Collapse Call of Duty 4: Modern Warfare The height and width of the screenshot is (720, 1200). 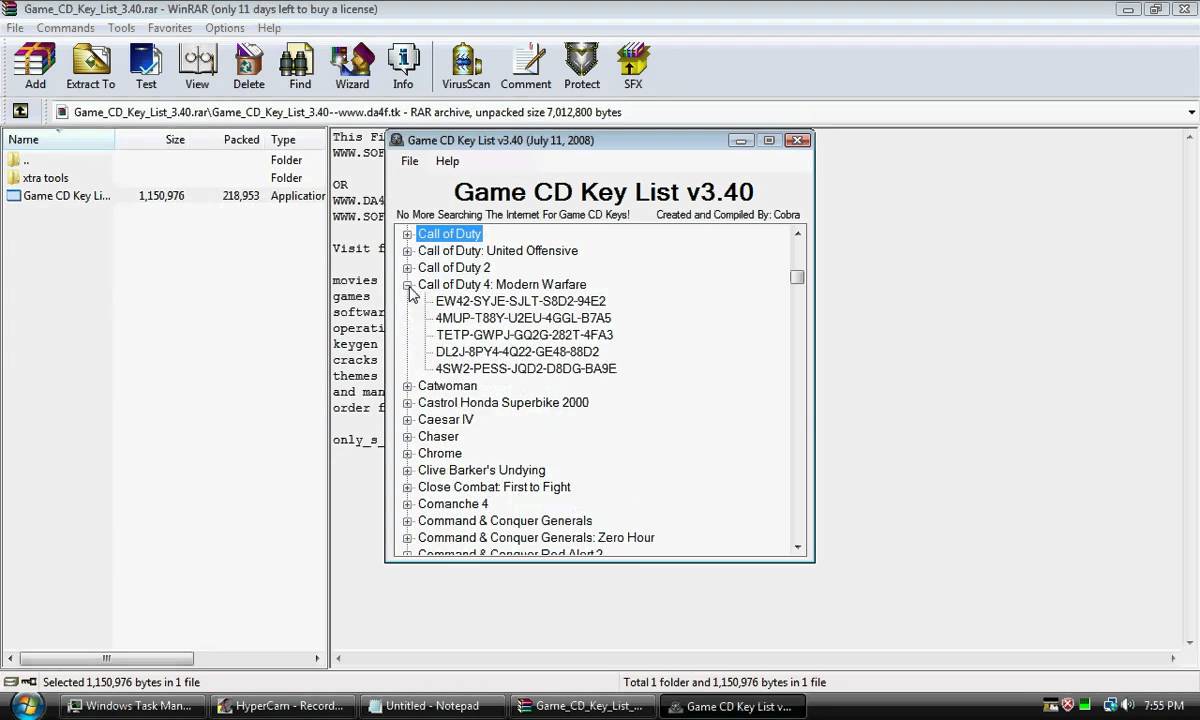click(407, 285)
